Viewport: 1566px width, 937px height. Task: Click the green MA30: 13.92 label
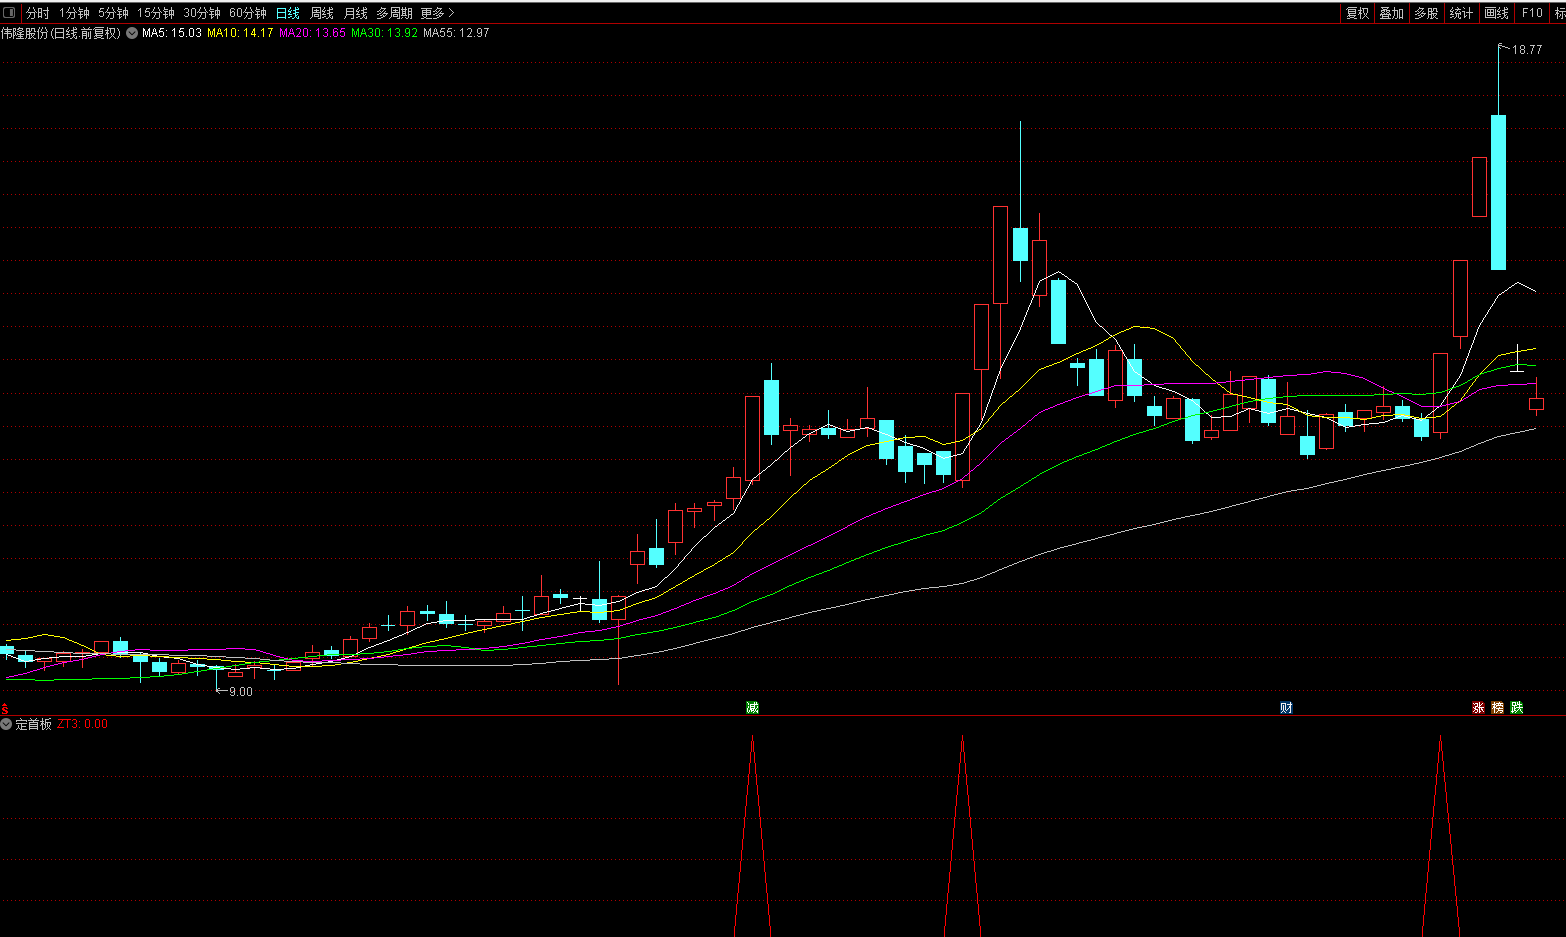(385, 33)
